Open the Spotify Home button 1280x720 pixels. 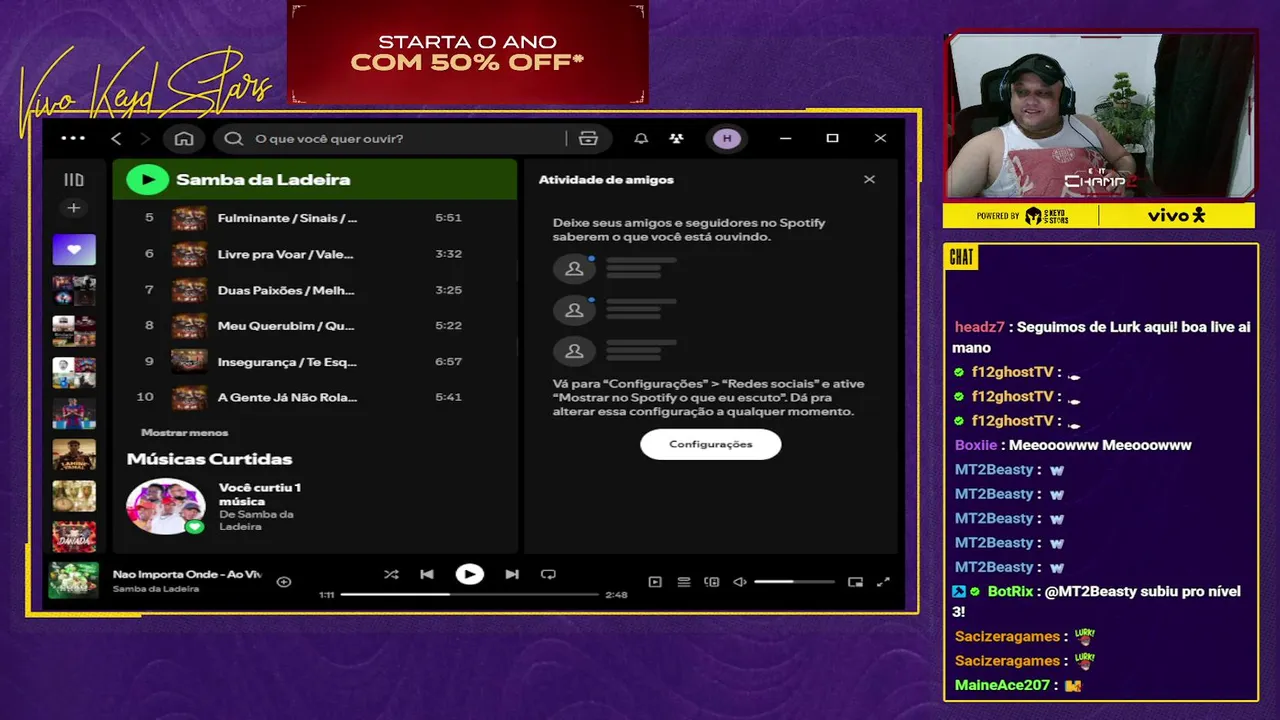coord(184,138)
